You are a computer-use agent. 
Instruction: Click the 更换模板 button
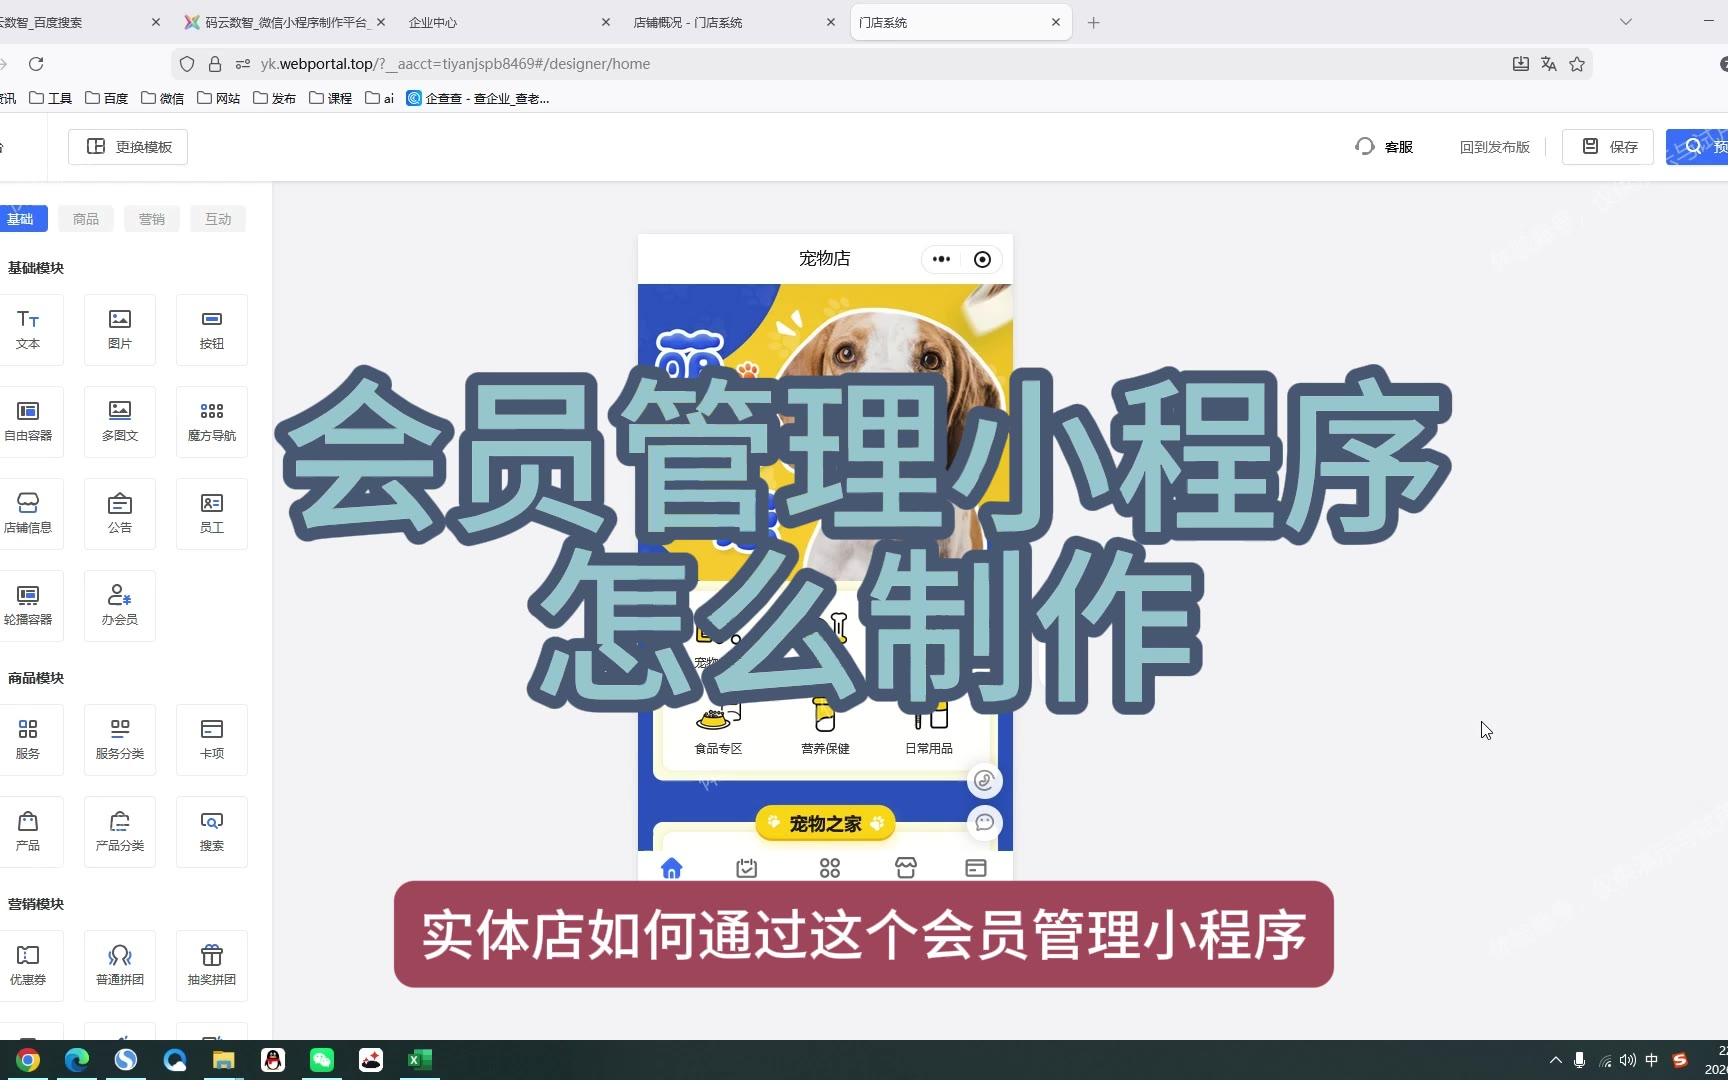pyautogui.click(x=128, y=147)
